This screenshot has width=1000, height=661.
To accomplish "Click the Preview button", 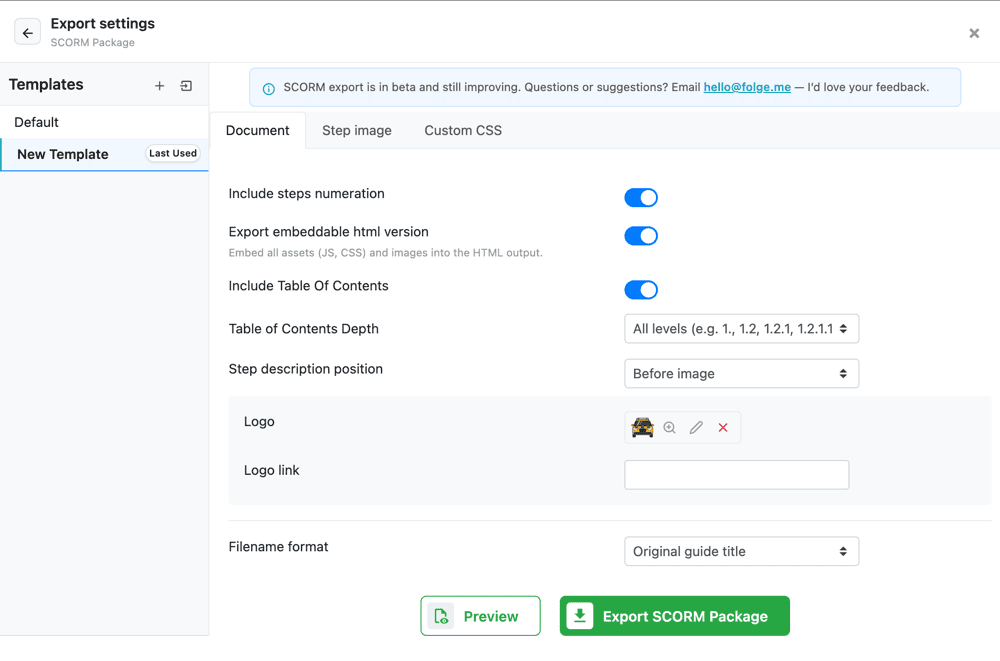I will (x=480, y=616).
